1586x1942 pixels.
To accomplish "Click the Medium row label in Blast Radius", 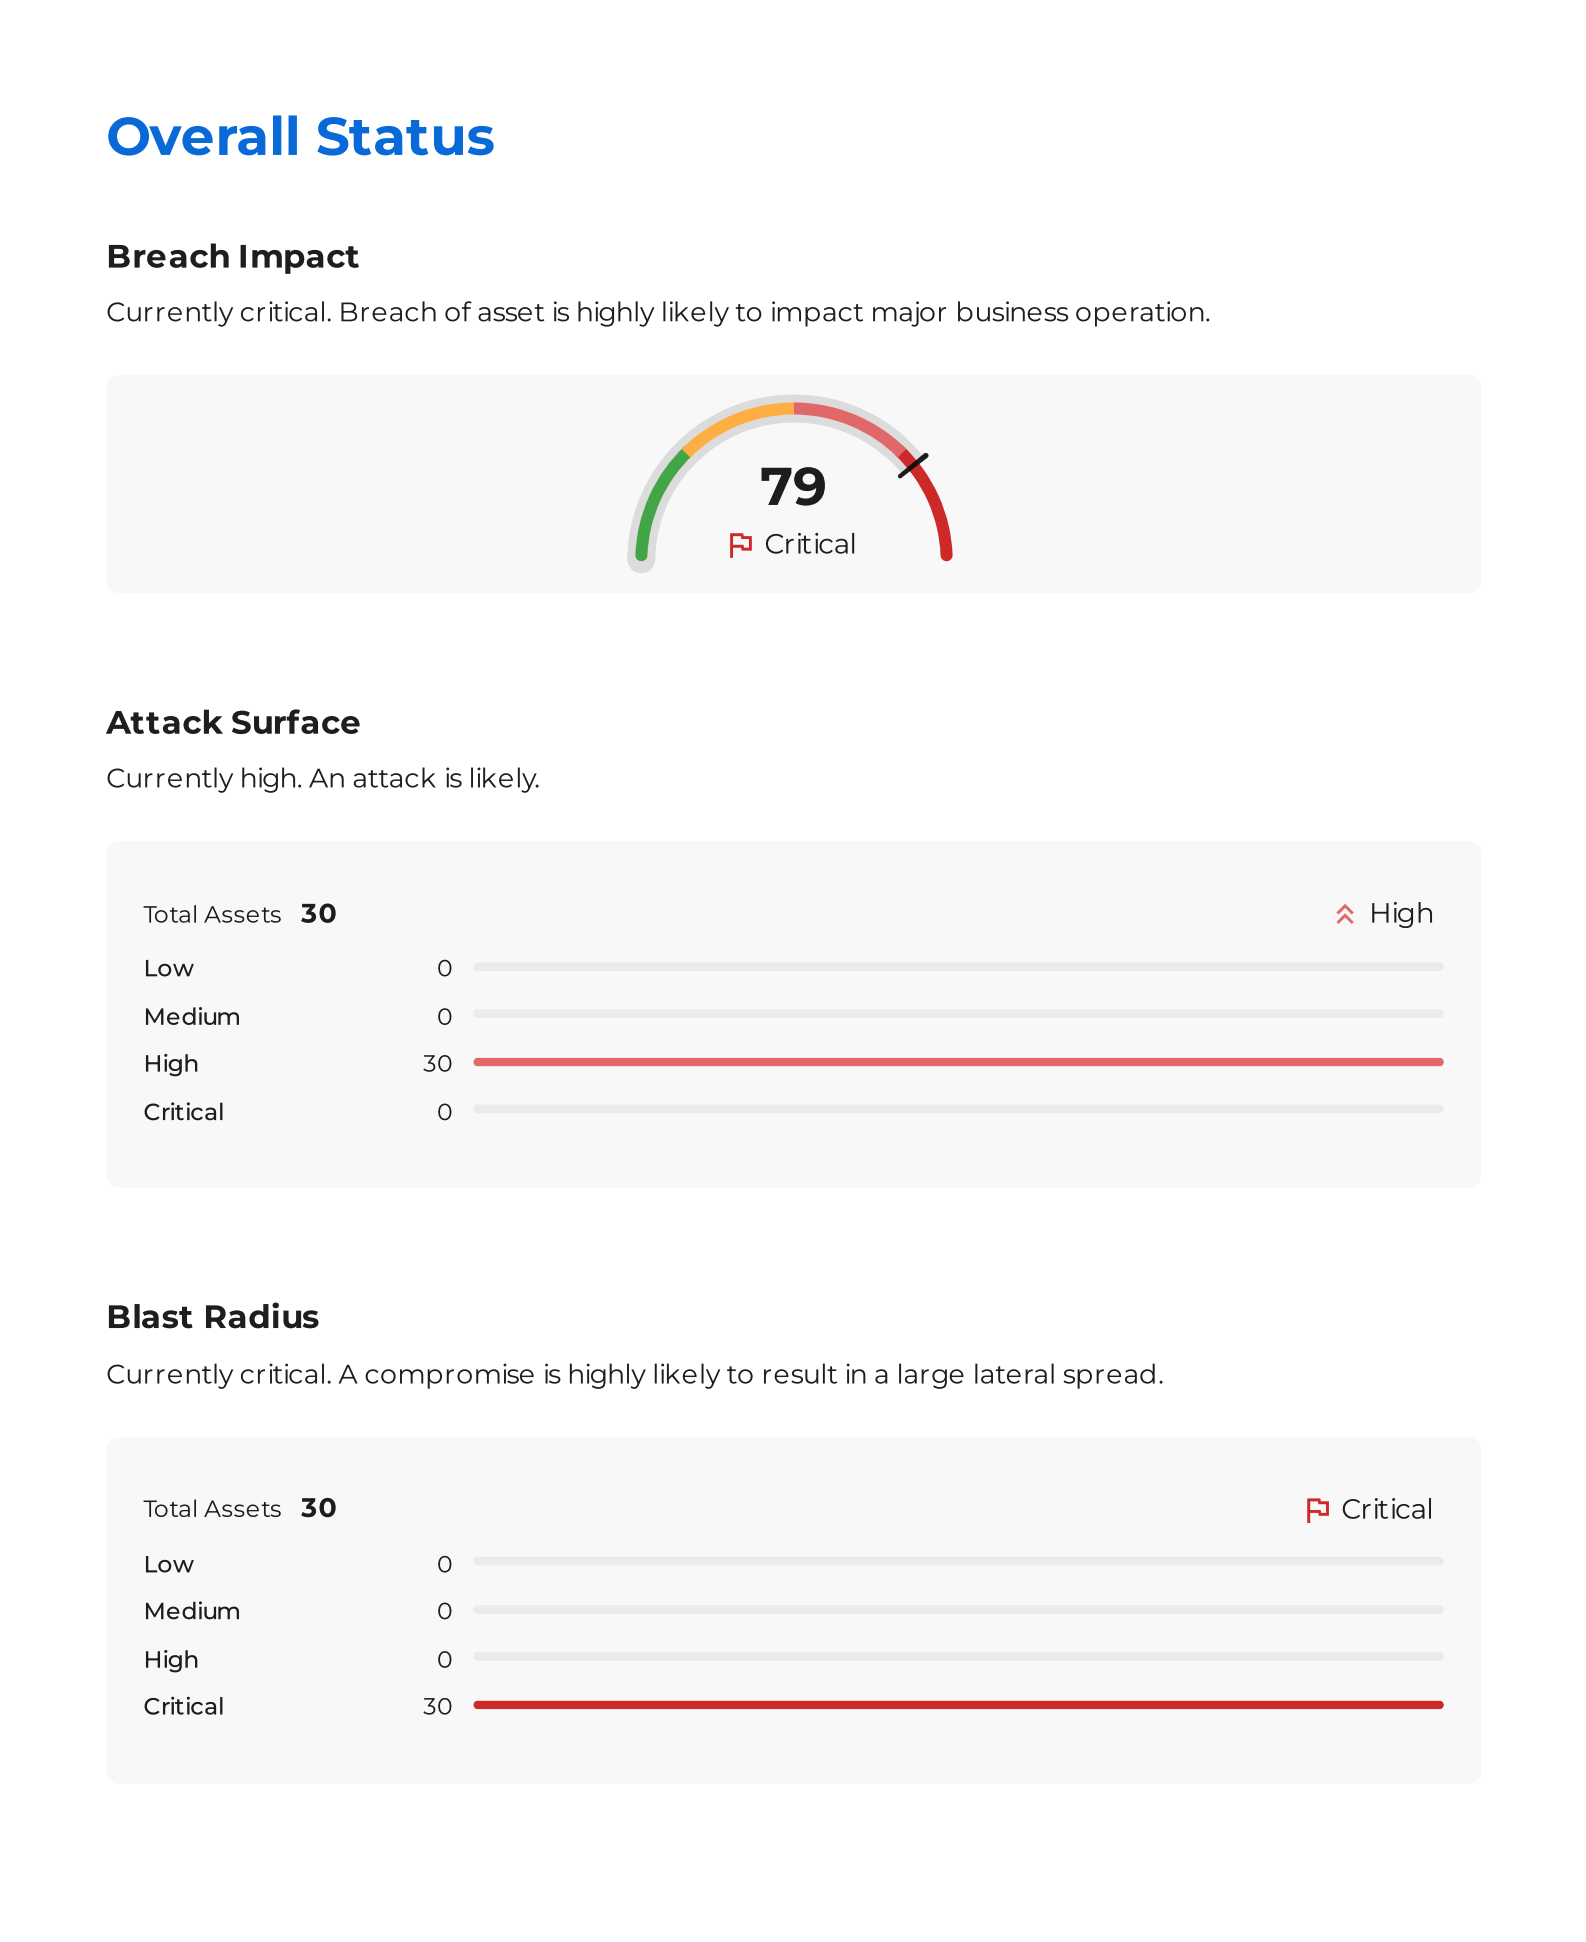I will point(192,1611).
